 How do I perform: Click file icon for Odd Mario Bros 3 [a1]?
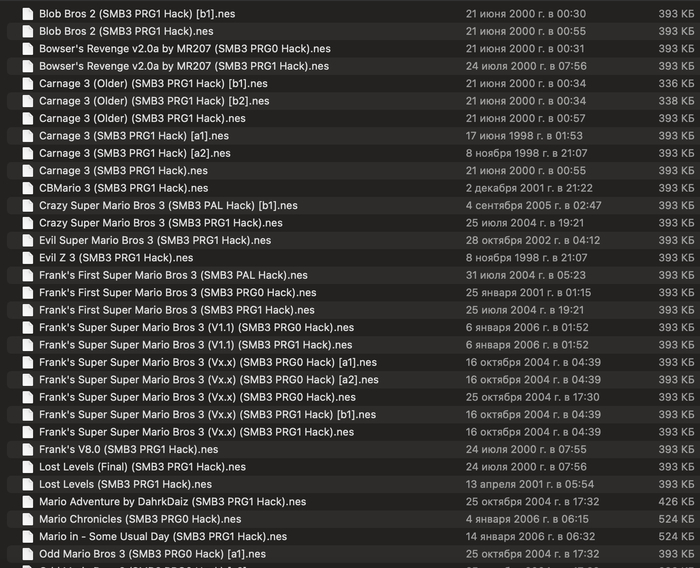click(x=28, y=554)
